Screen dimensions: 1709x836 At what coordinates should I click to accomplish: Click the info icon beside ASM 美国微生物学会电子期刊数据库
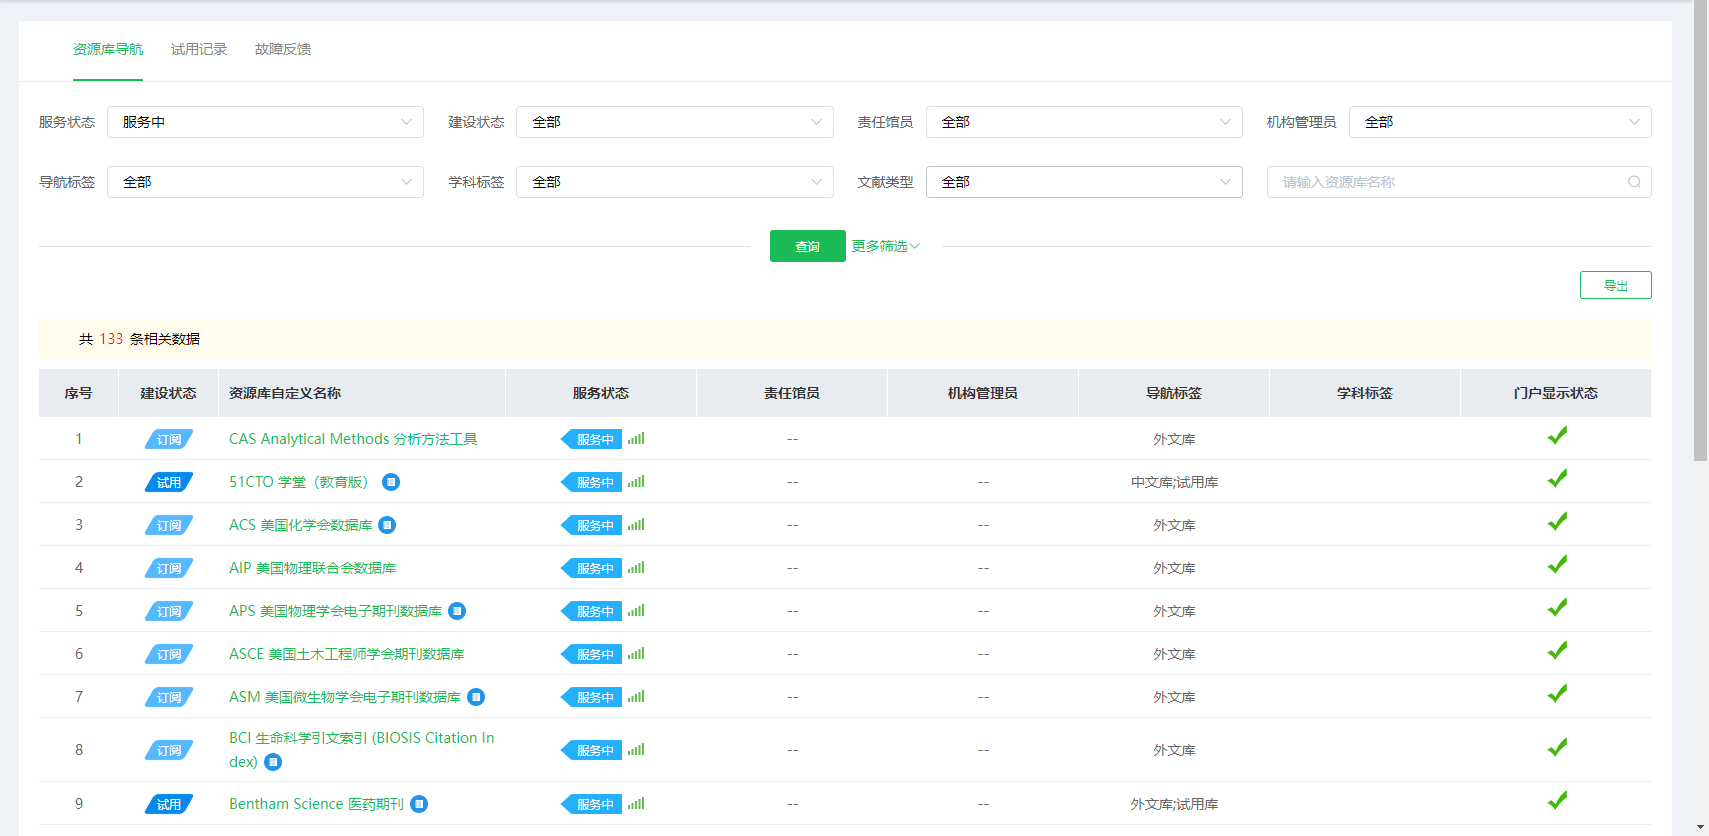point(476,697)
